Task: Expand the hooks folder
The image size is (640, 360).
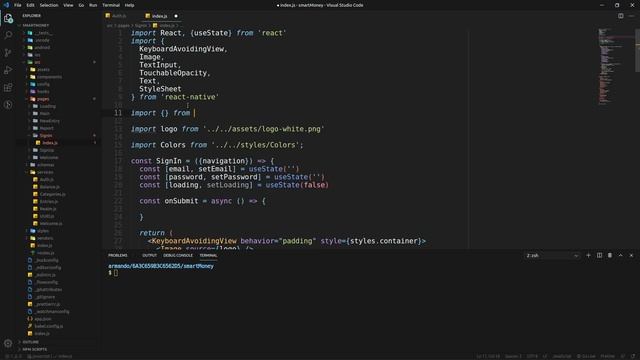Action: pyautogui.click(x=43, y=92)
